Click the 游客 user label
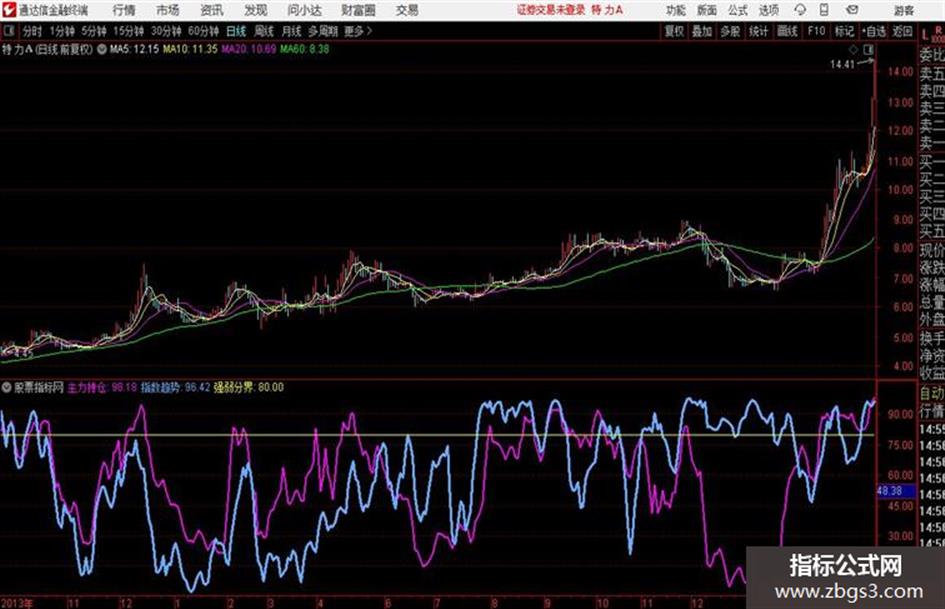The height and width of the screenshot is (609, 945). point(903,10)
